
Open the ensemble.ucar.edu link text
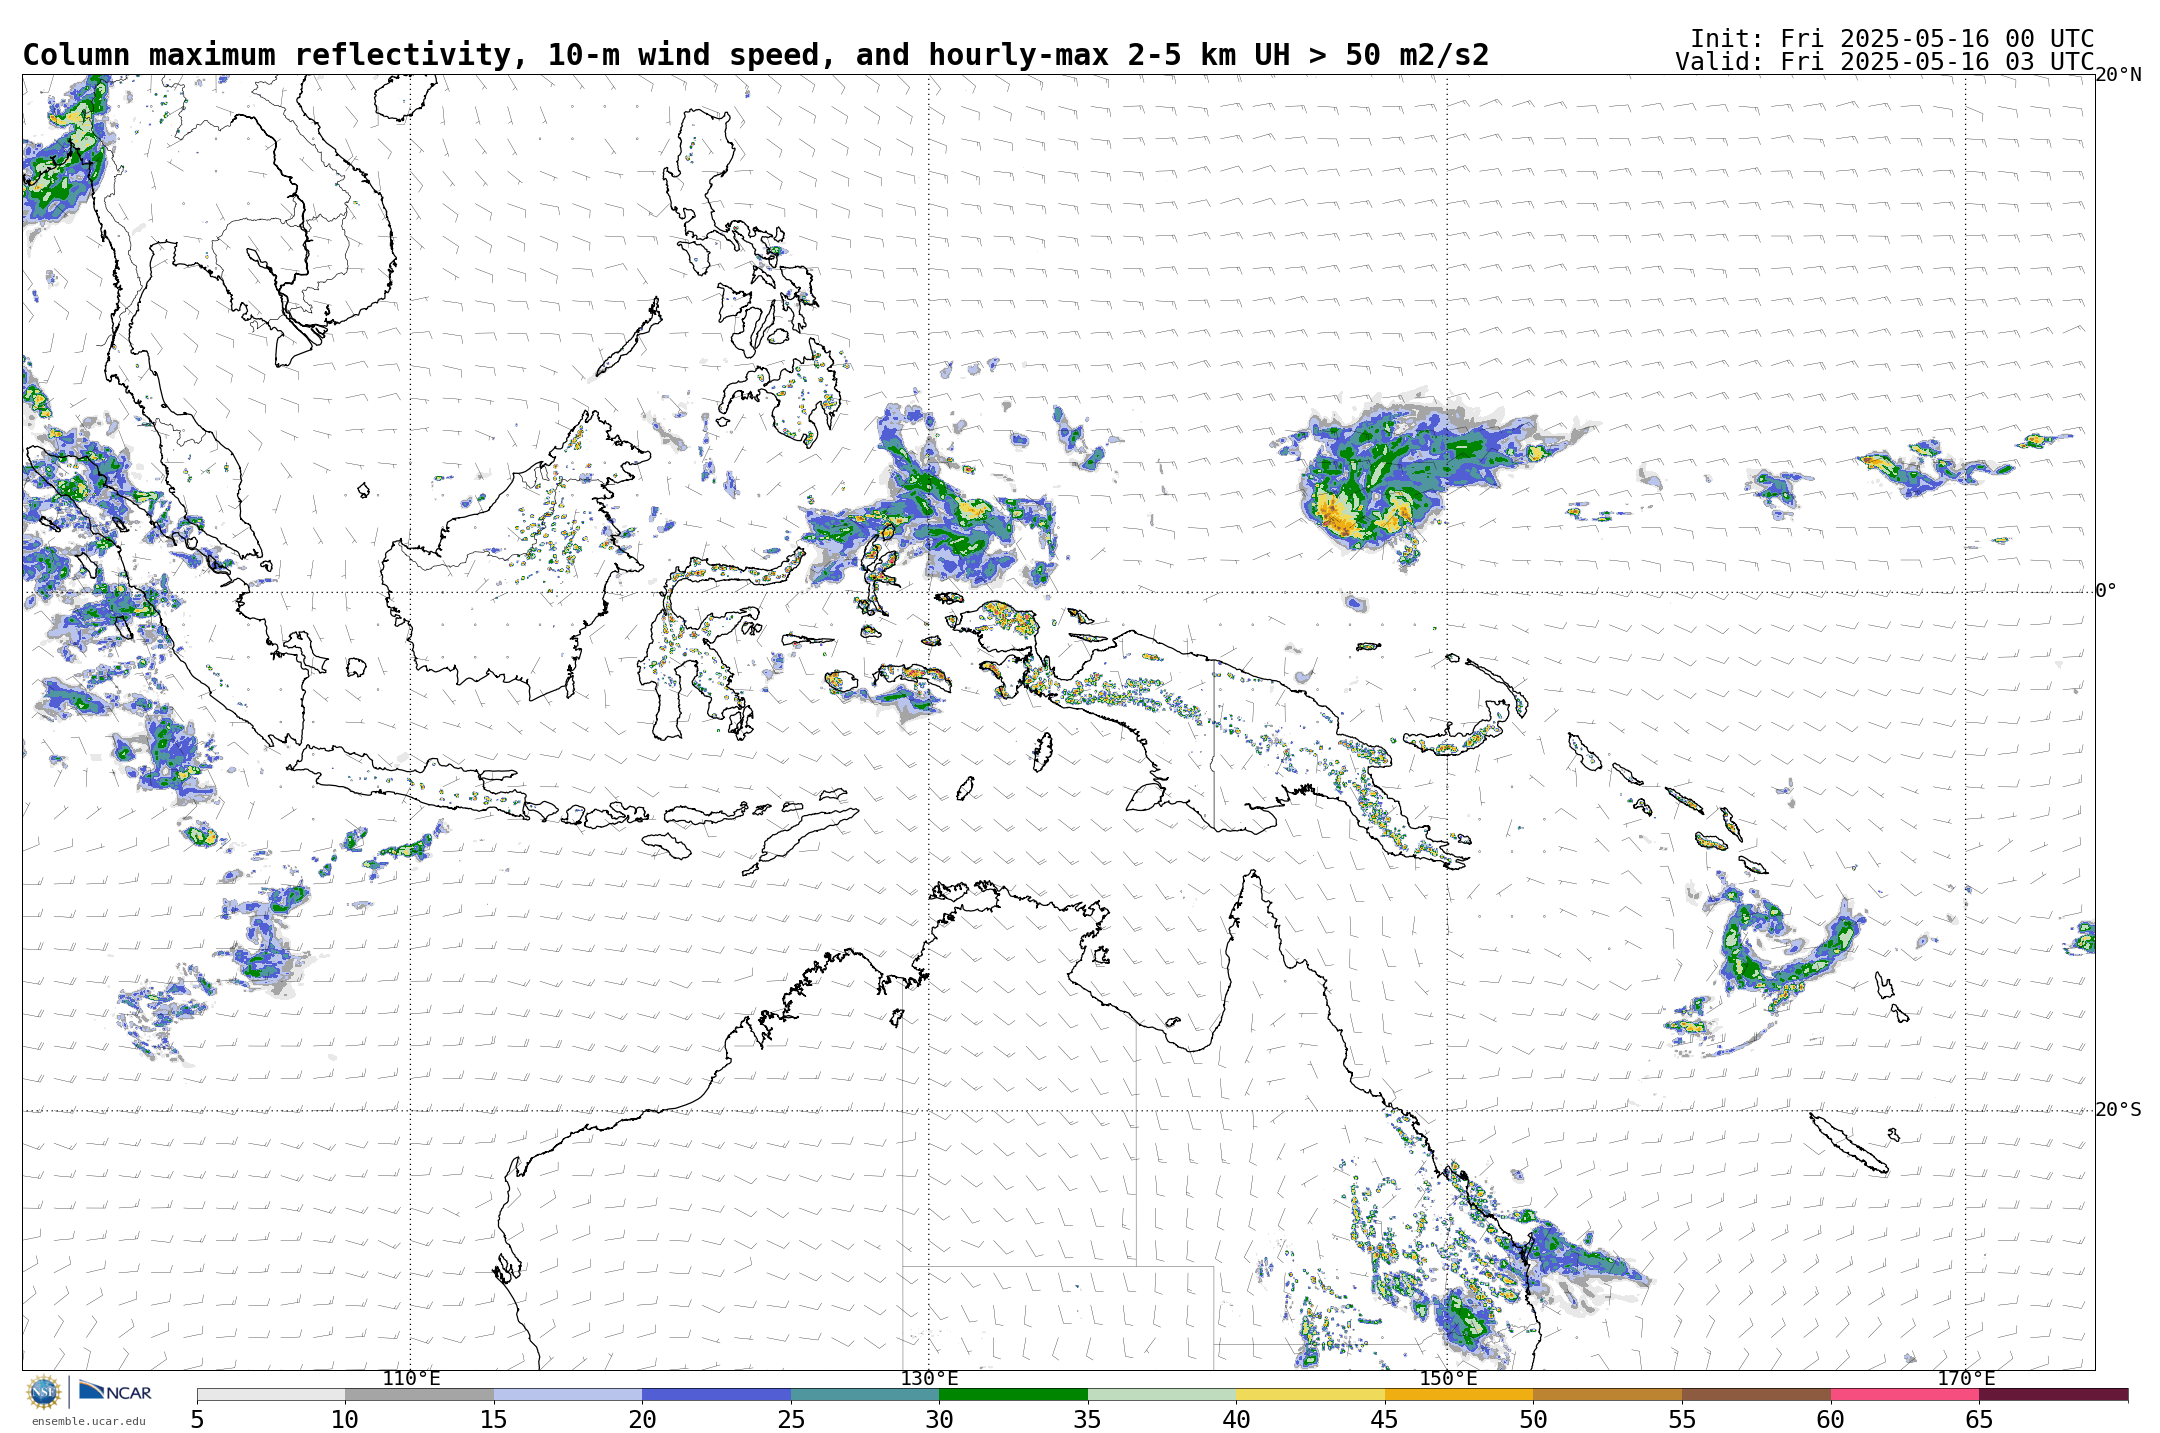[x=88, y=1421]
